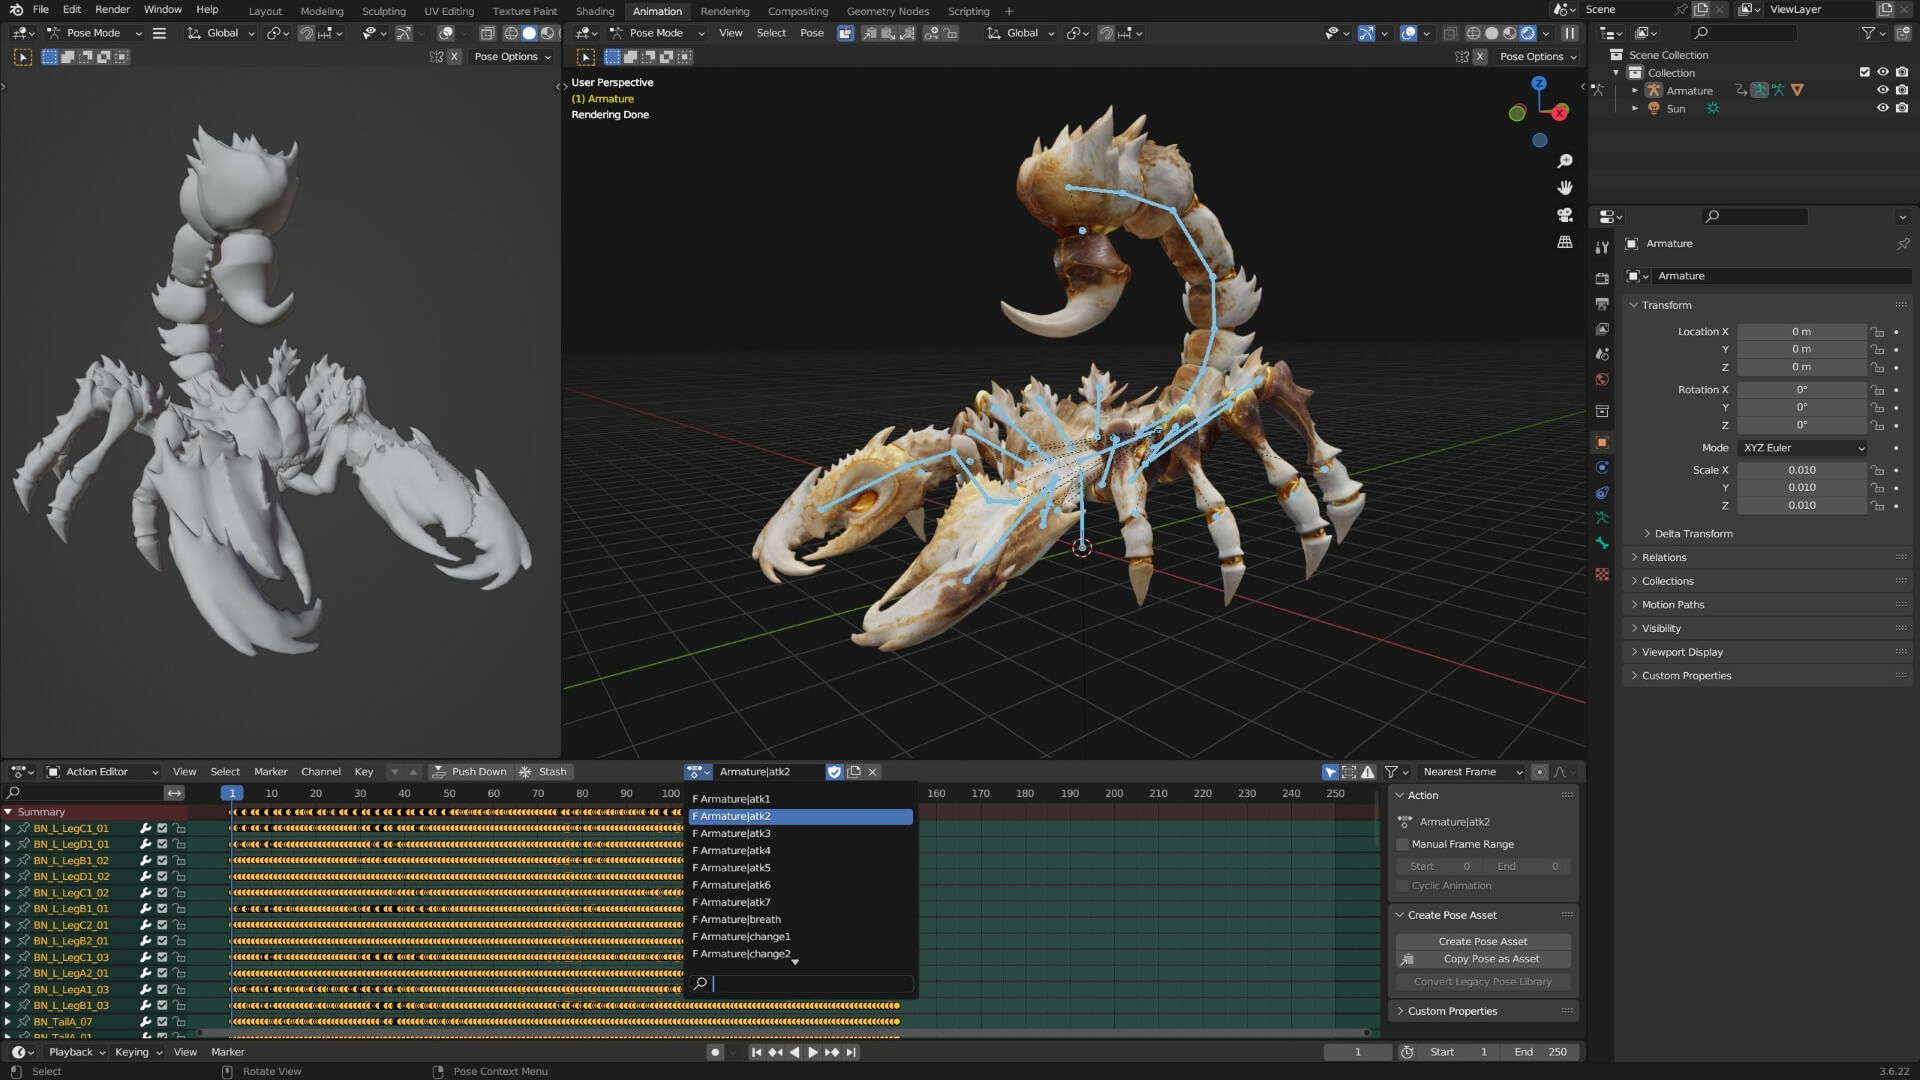Viewport: 1920px width, 1080px height.
Task: Click the Scale X value field
Action: point(1802,470)
